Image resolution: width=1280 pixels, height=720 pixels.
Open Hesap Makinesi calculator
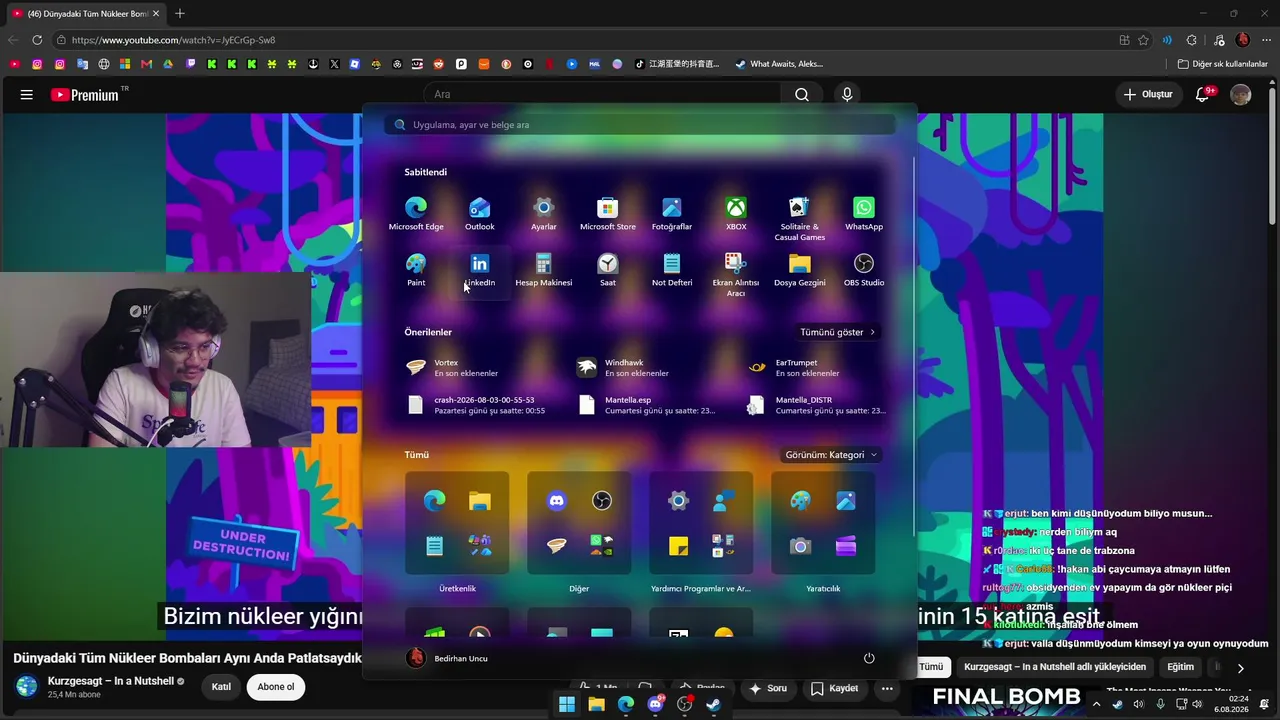544,269
